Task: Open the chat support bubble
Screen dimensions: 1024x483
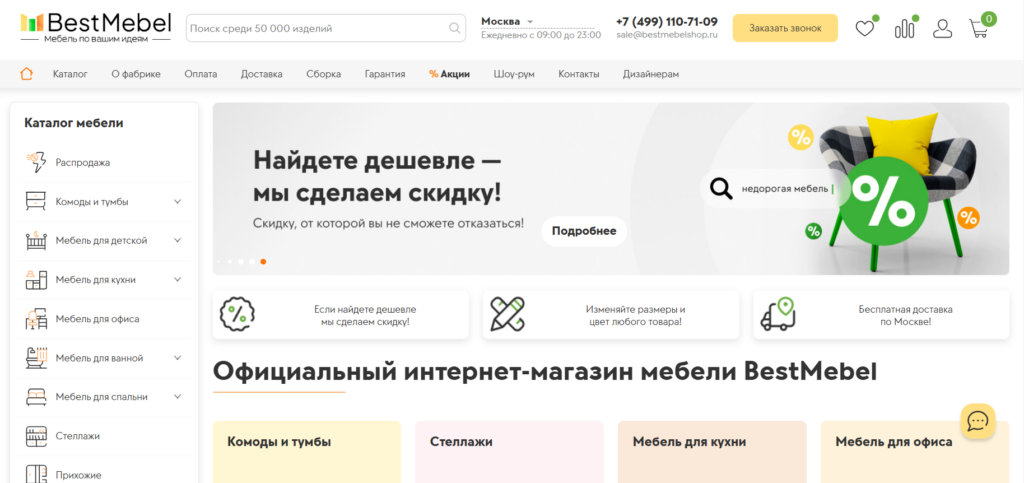Action: coord(978,421)
